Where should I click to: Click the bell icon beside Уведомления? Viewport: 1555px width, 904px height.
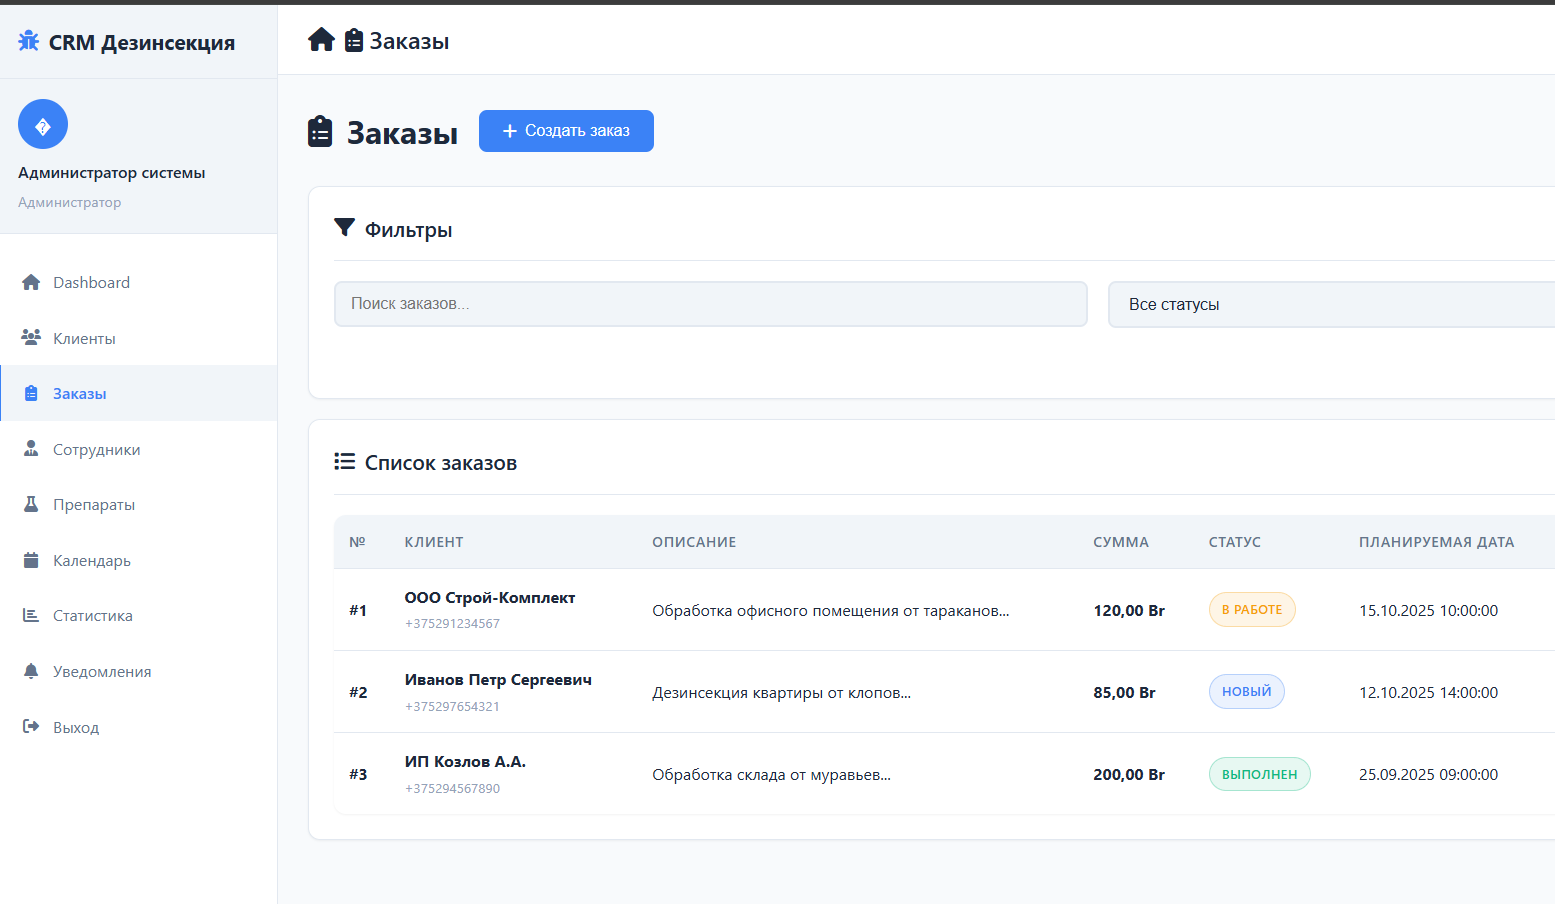pyautogui.click(x=31, y=672)
